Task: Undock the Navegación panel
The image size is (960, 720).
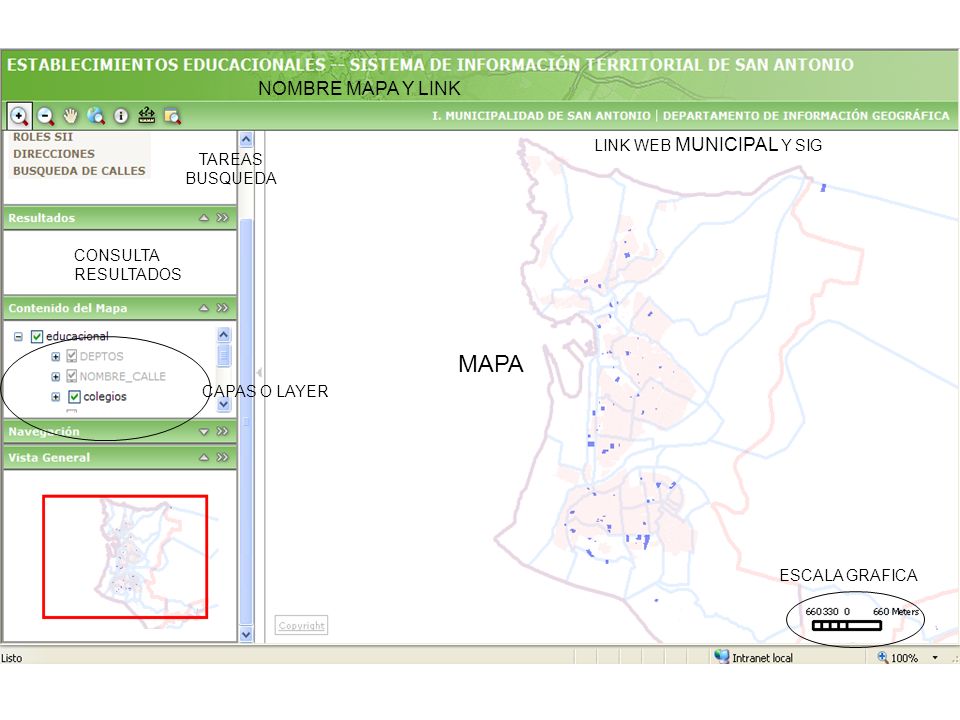Action: pos(222,432)
